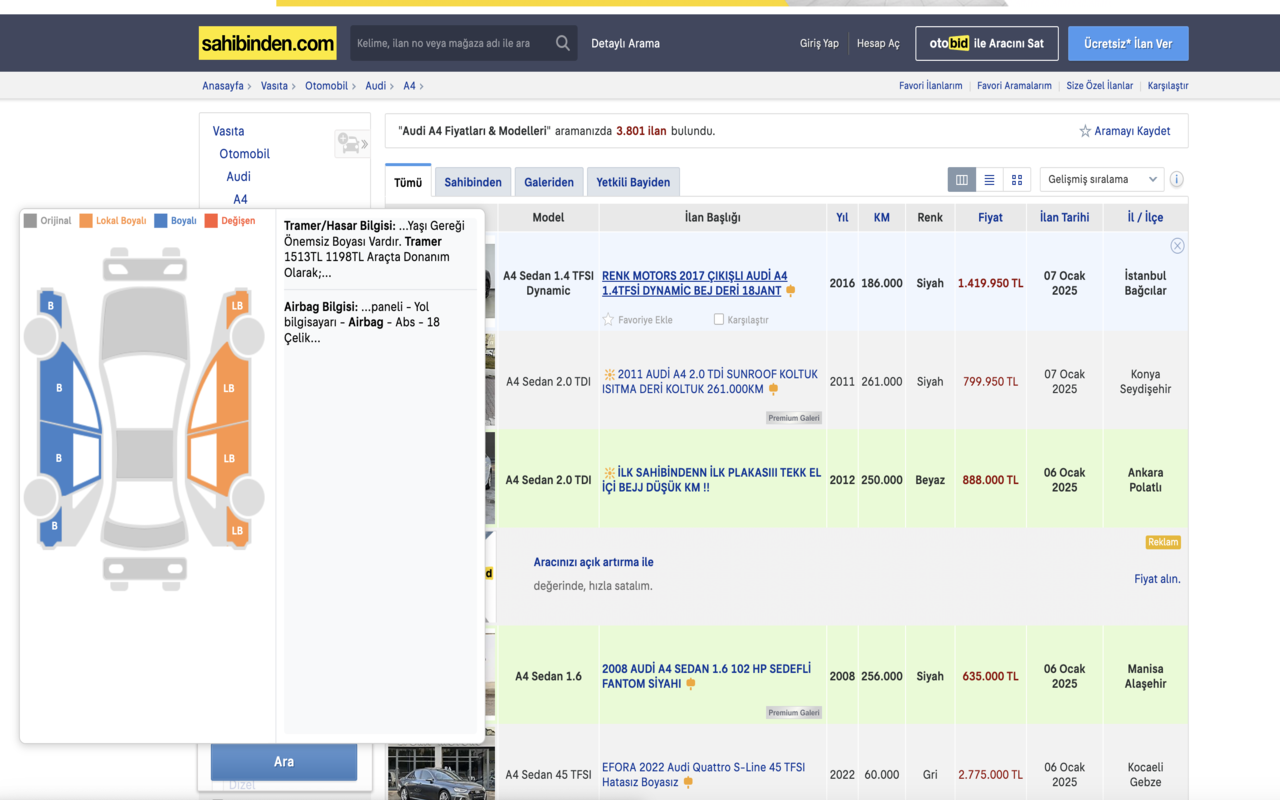This screenshot has width=1280, height=800.
Task: Click Favoriye Ekle star on first listing
Action: pyautogui.click(x=608, y=320)
